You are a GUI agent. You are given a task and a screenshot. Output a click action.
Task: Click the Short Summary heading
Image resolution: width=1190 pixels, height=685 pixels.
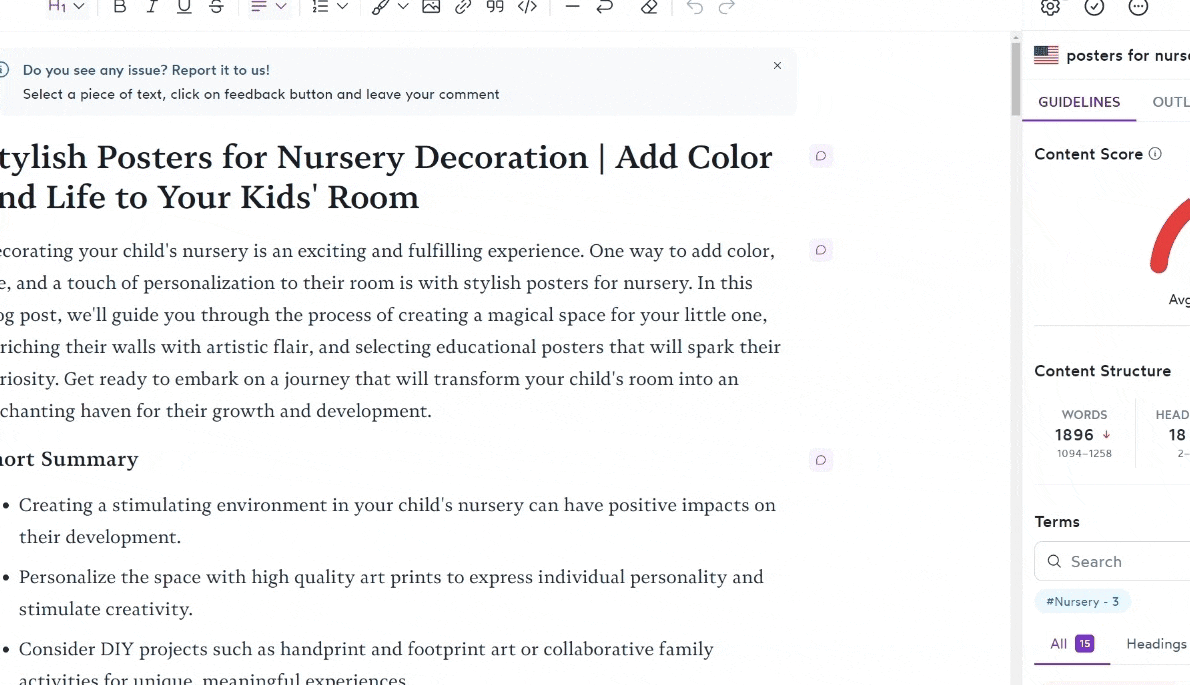coord(69,459)
